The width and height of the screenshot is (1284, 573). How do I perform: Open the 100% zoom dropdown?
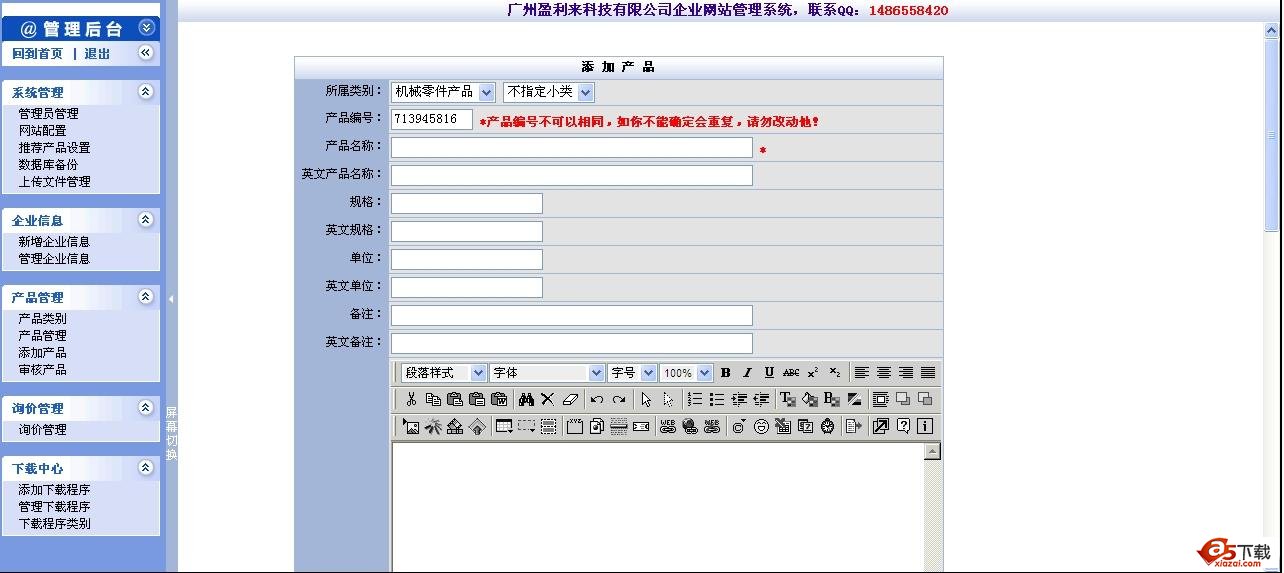[x=686, y=373]
